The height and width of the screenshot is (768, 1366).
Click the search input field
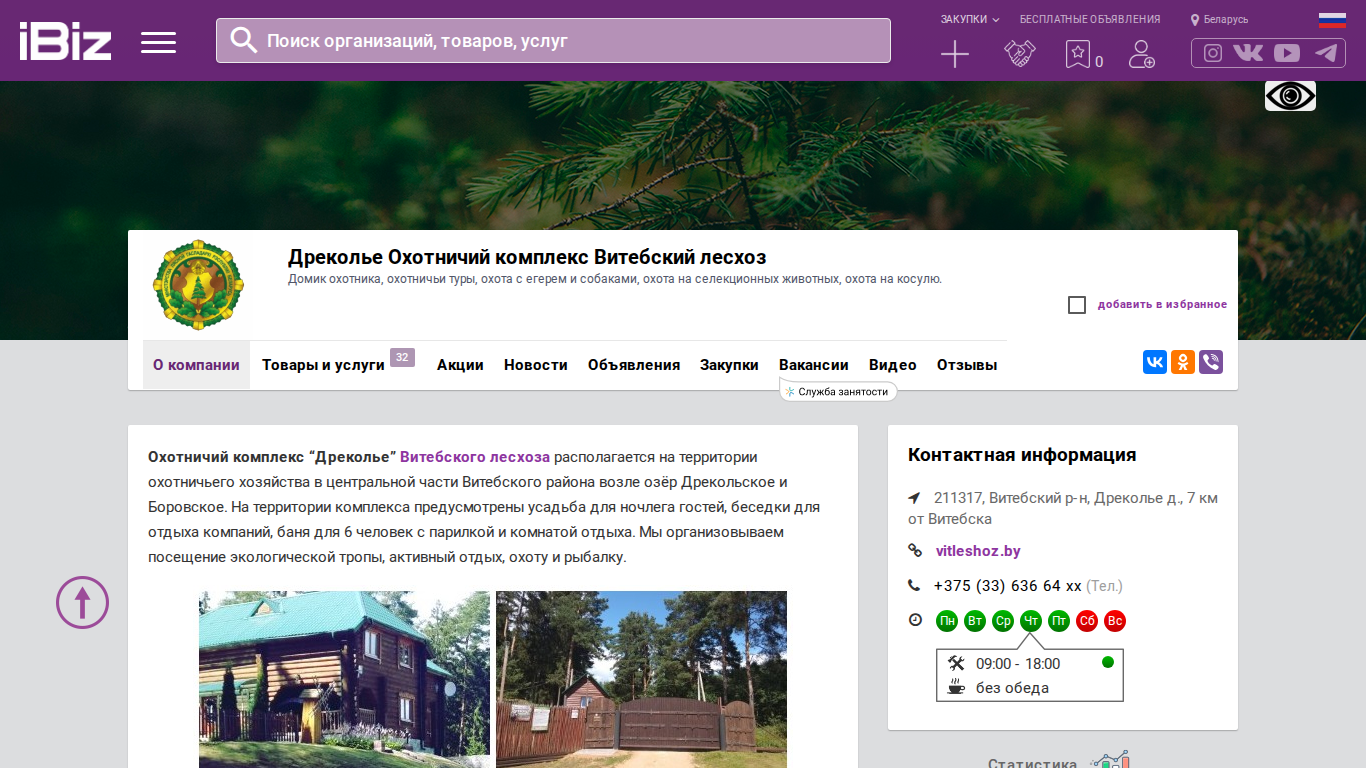tap(553, 40)
